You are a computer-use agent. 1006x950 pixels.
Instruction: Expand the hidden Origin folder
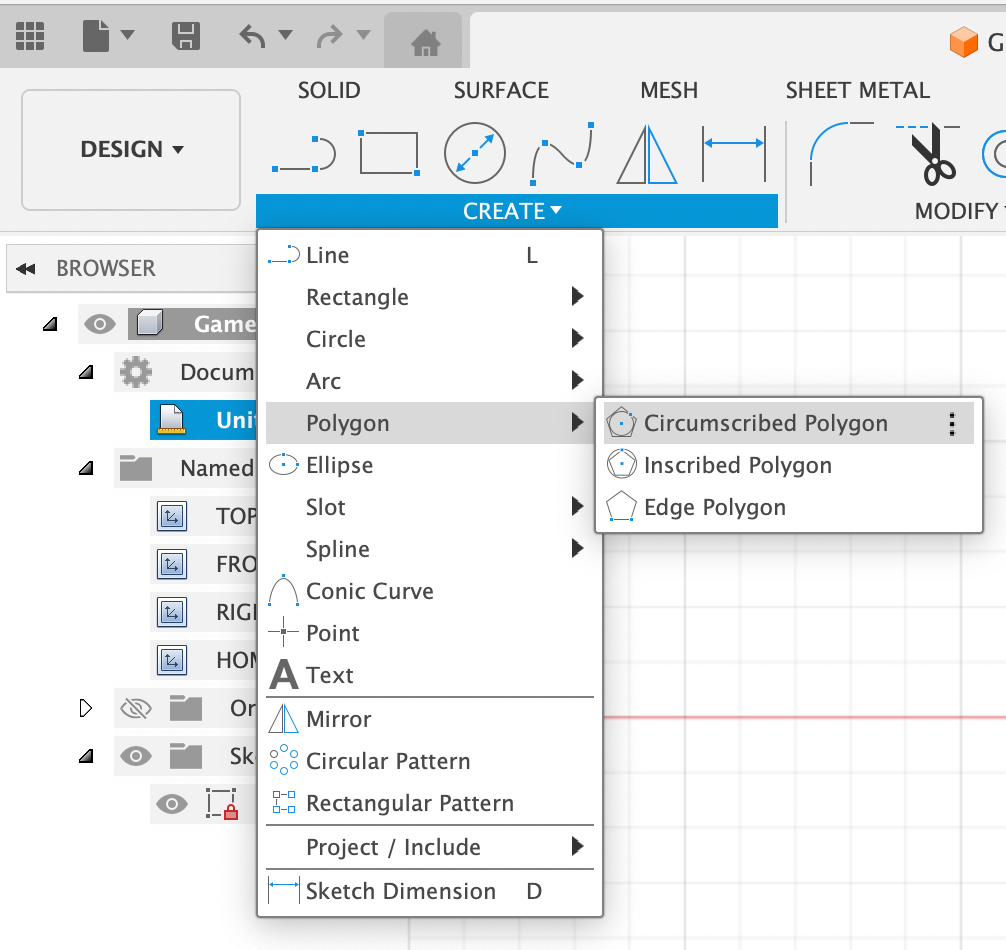(x=85, y=708)
